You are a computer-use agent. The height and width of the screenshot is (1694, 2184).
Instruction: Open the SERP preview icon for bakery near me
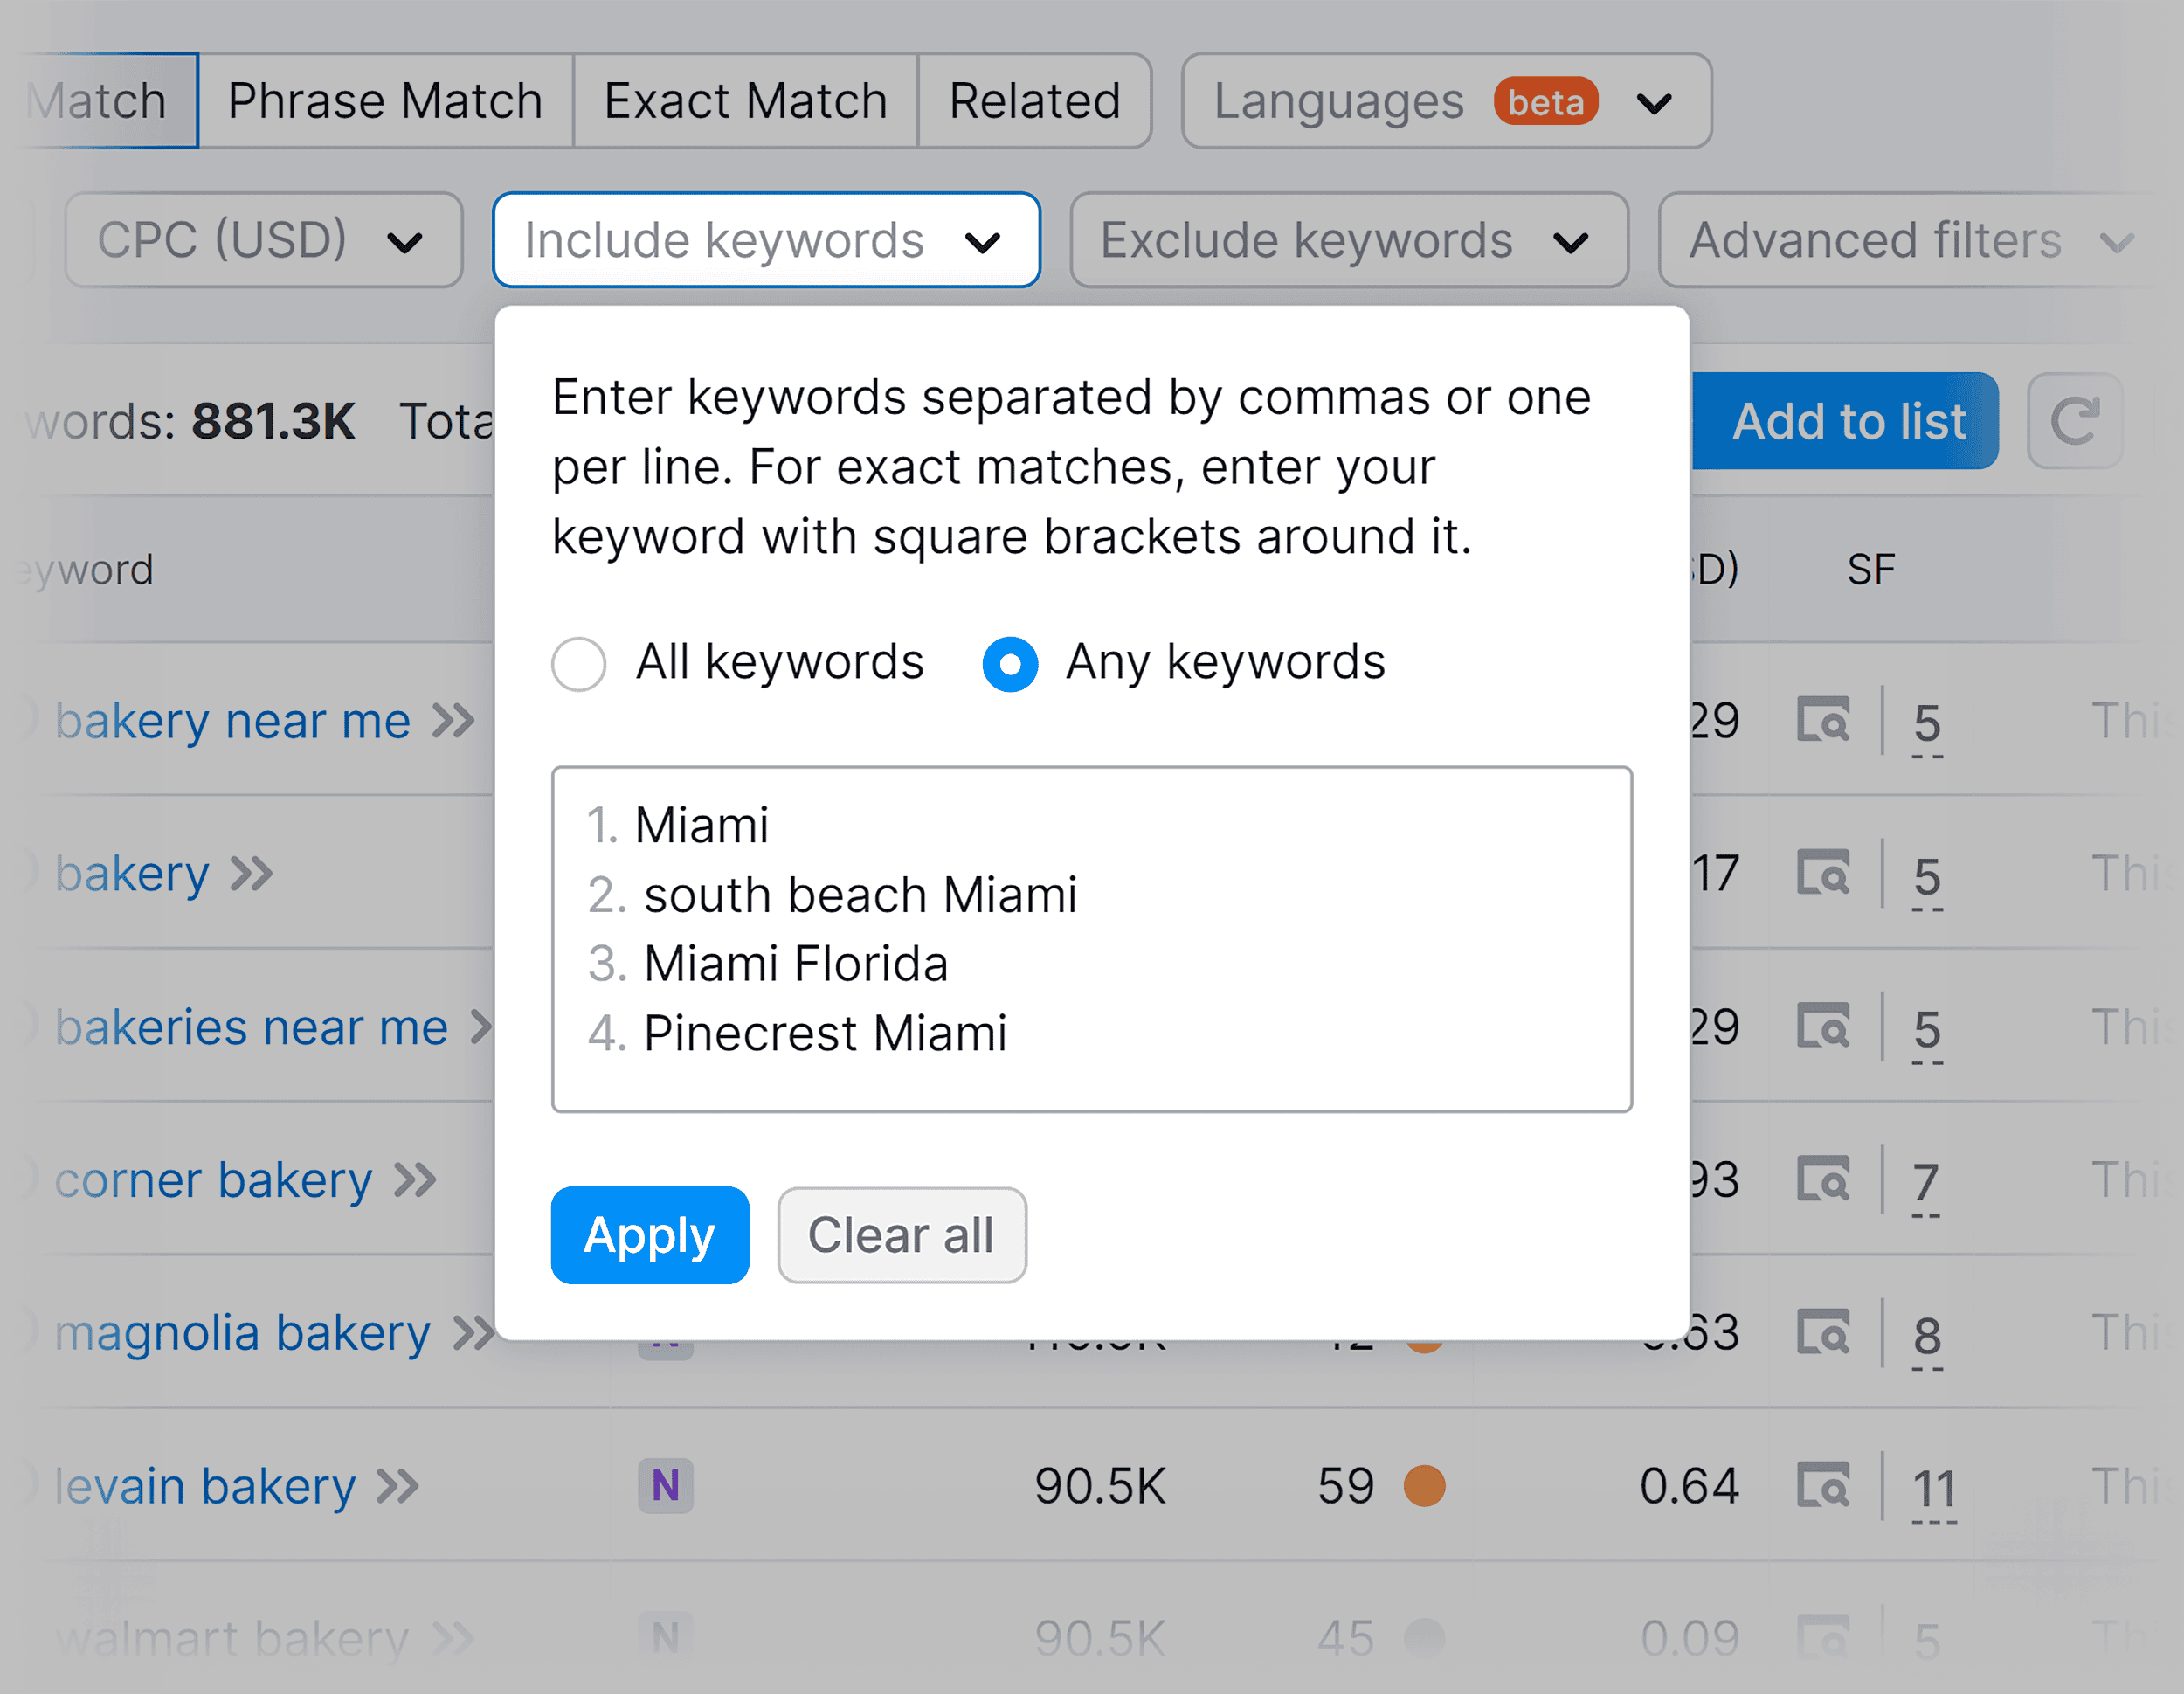[x=1823, y=721]
